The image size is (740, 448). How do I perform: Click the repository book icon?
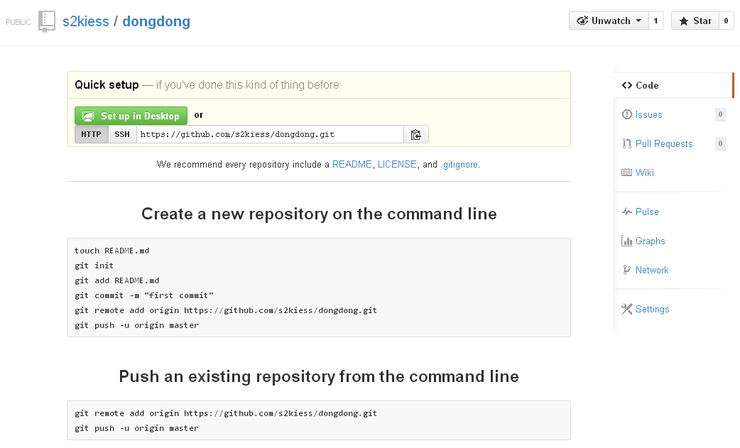(47, 22)
